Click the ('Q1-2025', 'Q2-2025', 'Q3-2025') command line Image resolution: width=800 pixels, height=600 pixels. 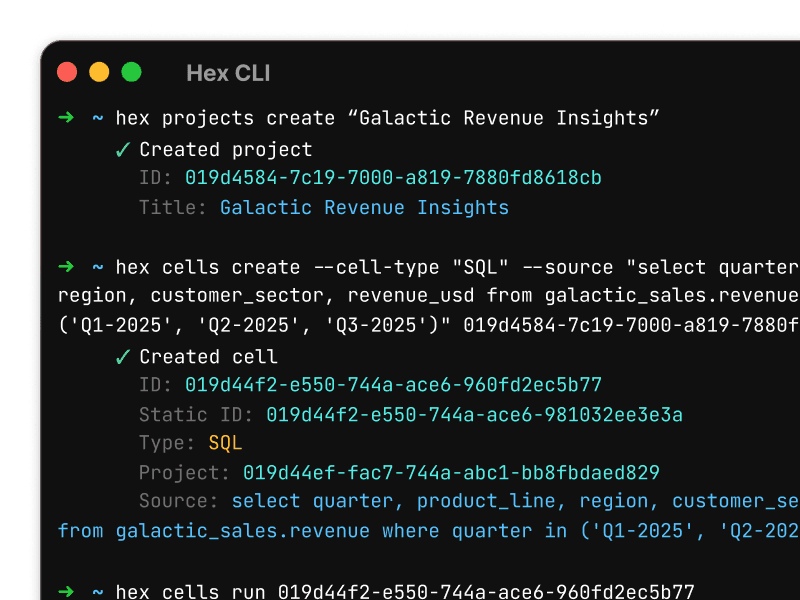[x=429, y=325]
